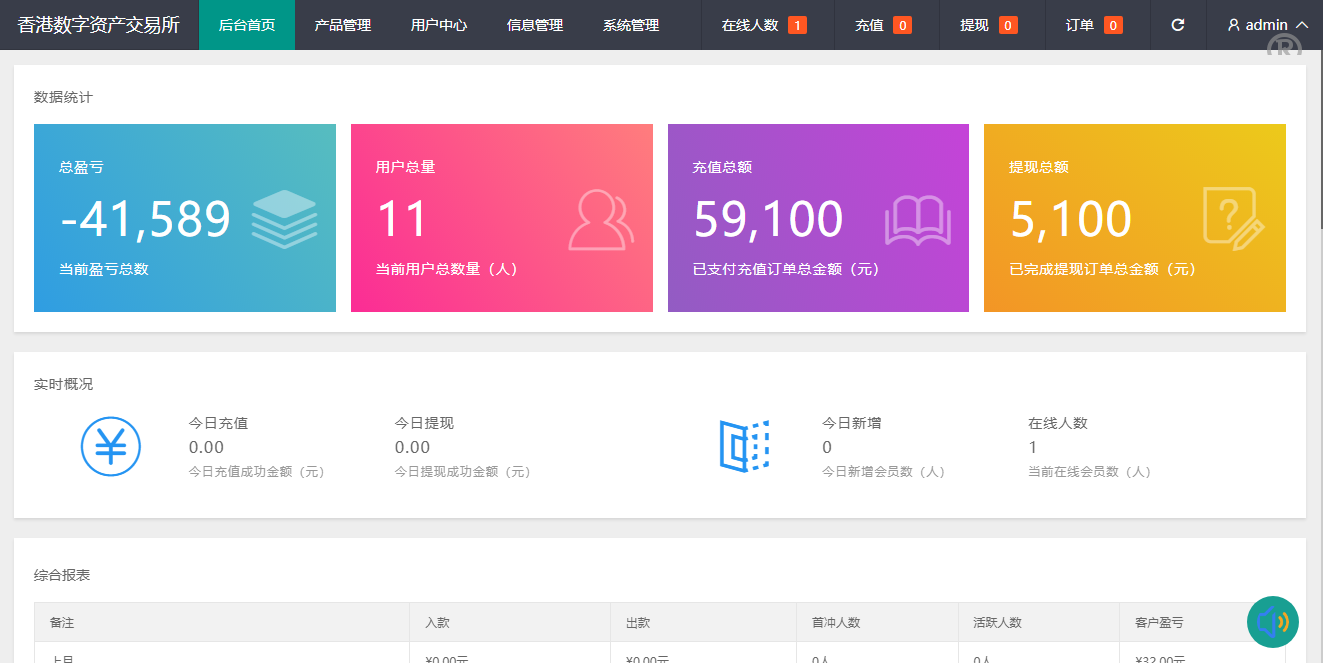Screen dimensions: 1323x663
Task: Click the floating speaker sound icon
Action: (x=1272, y=622)
